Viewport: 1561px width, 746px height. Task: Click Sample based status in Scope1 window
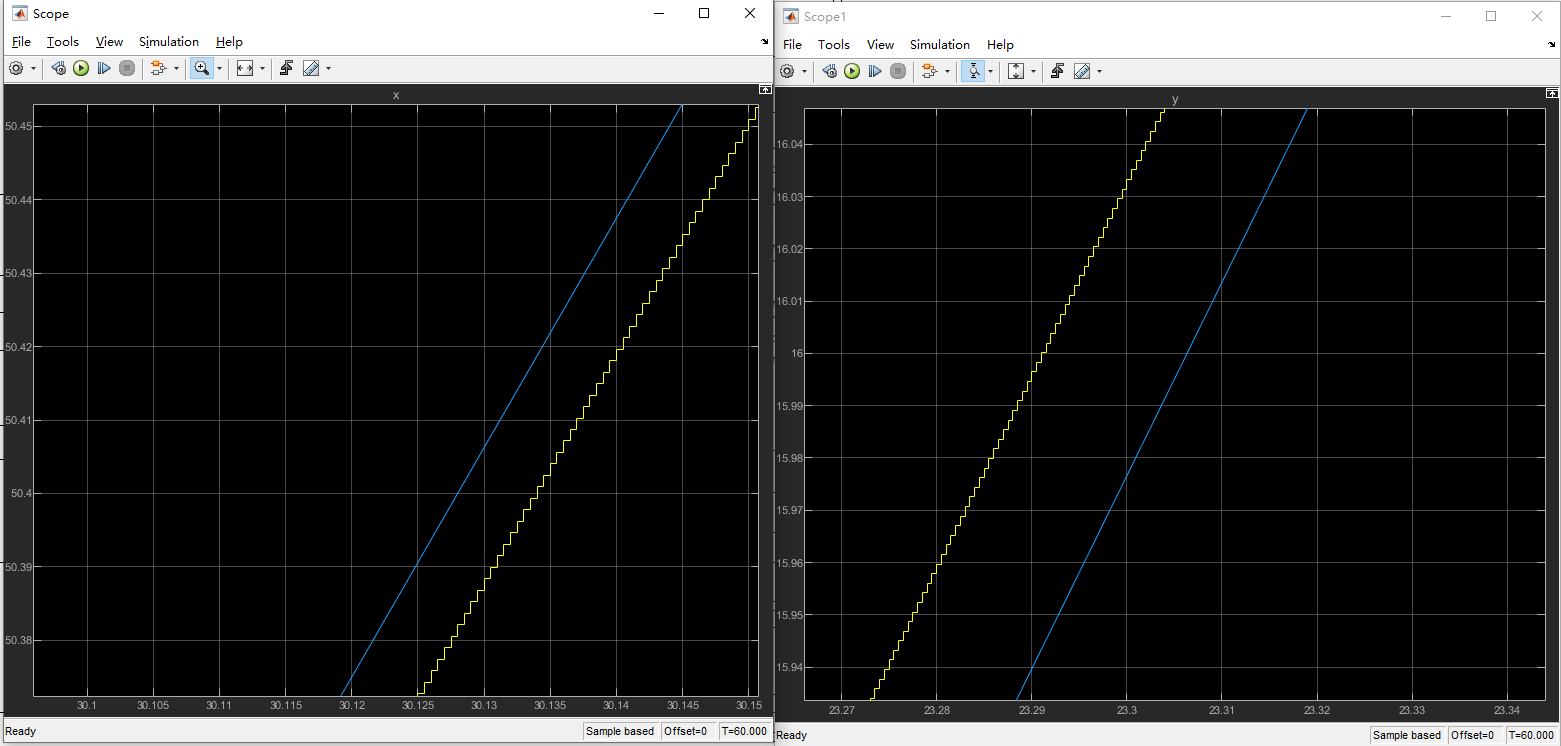[x=1407, y=735]
